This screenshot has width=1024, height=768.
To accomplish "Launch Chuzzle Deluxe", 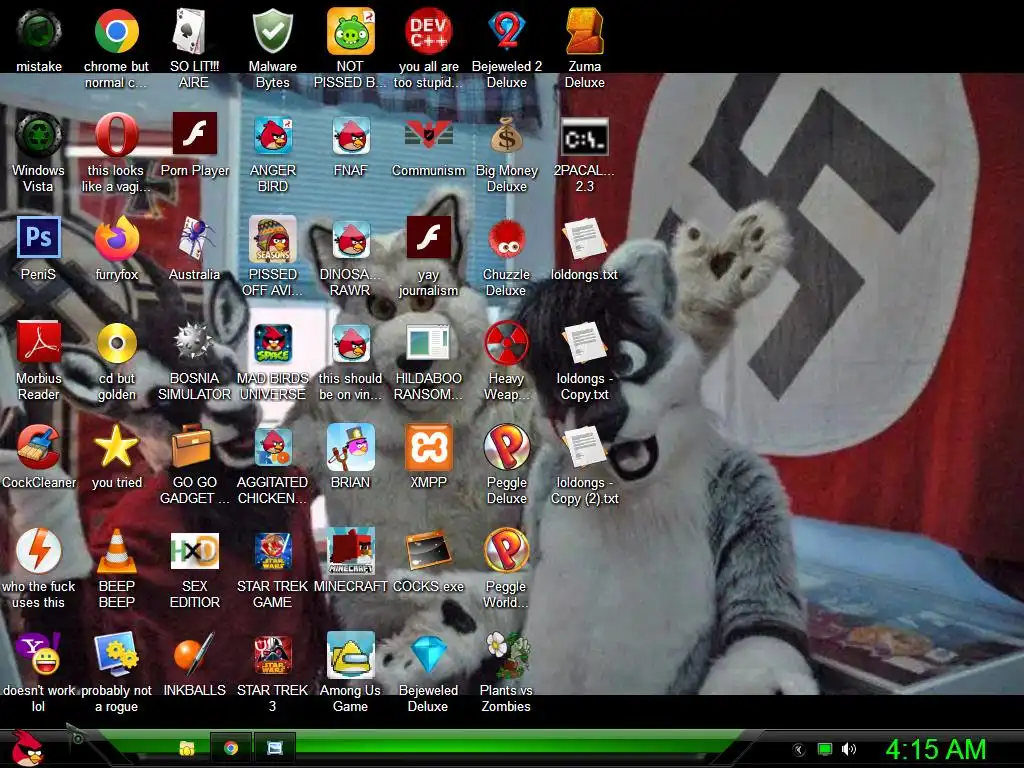I will point(506,238).
